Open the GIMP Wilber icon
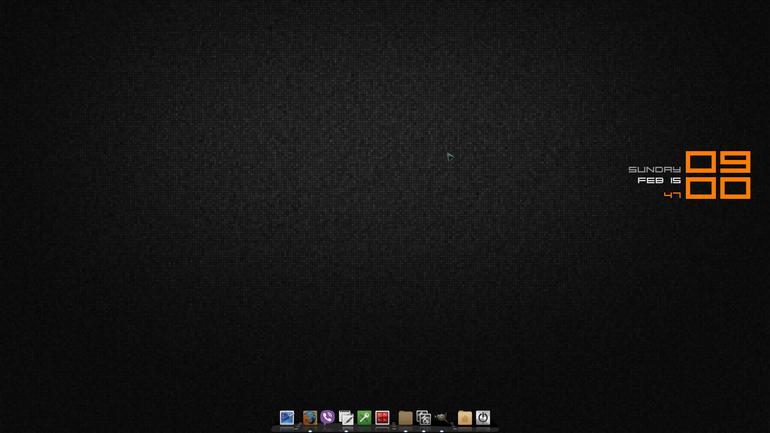The image size is (770, 433). 441,418
